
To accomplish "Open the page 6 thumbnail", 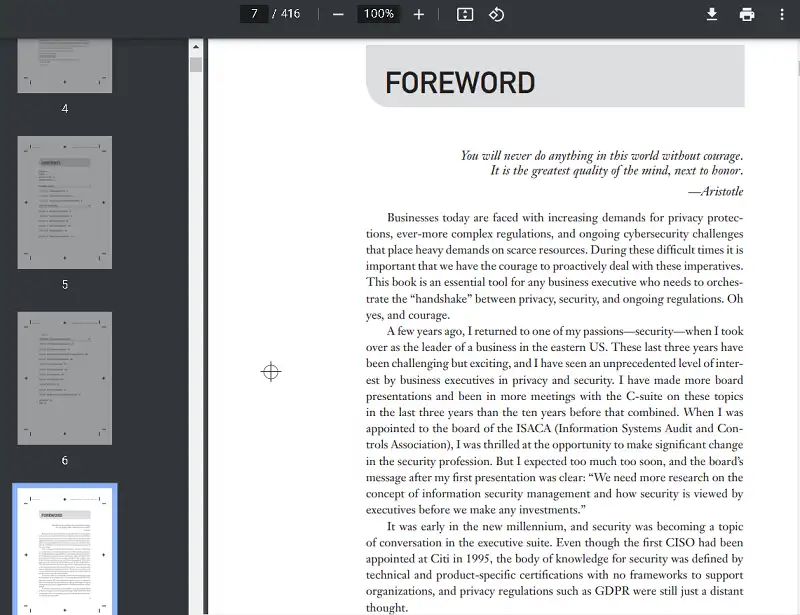I will (65, 378).
